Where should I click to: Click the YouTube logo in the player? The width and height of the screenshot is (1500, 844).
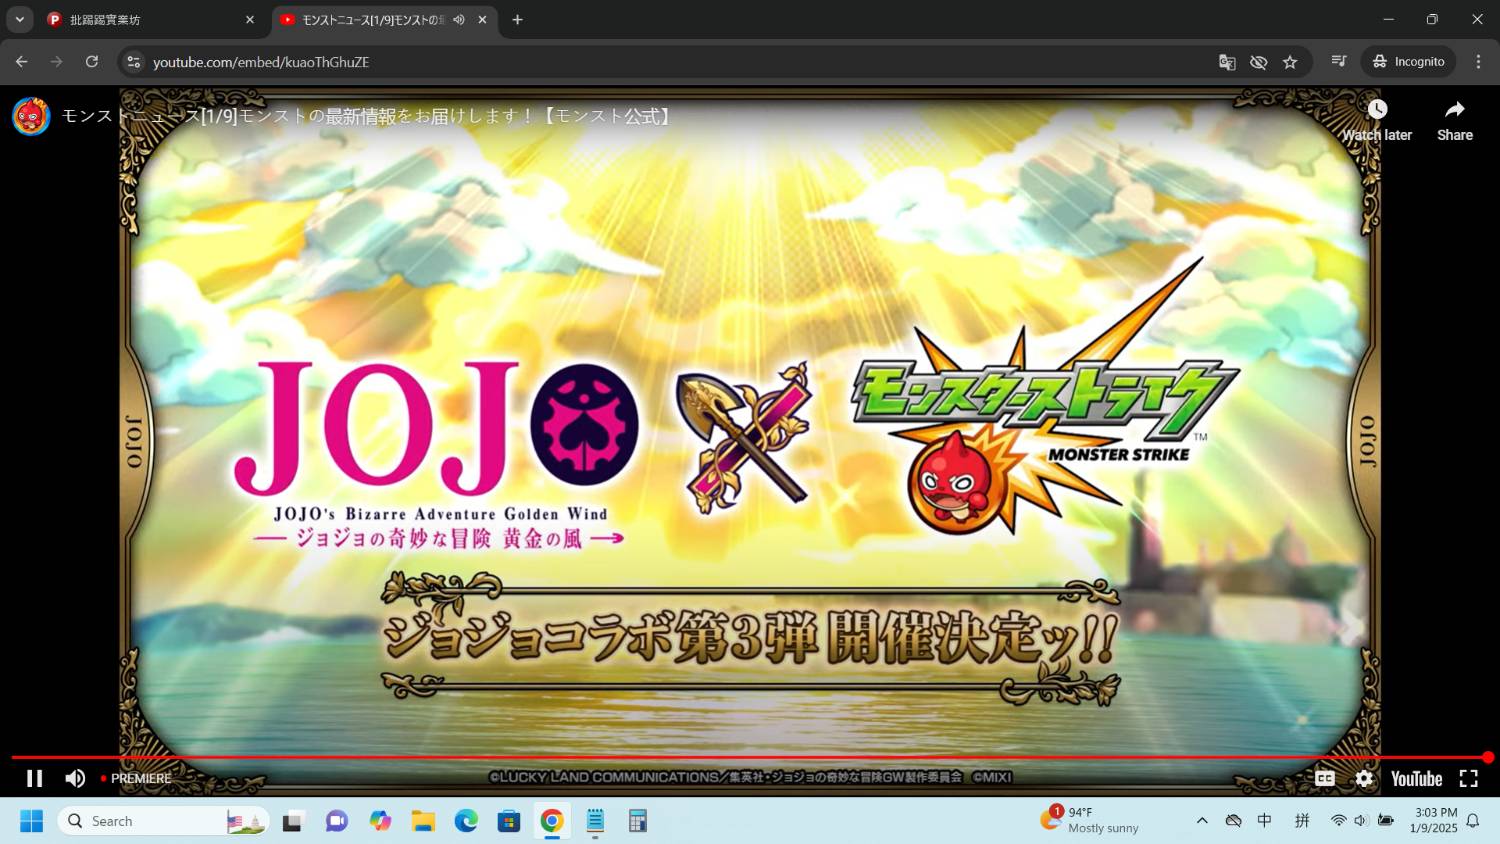click(x=1414, y=778)
